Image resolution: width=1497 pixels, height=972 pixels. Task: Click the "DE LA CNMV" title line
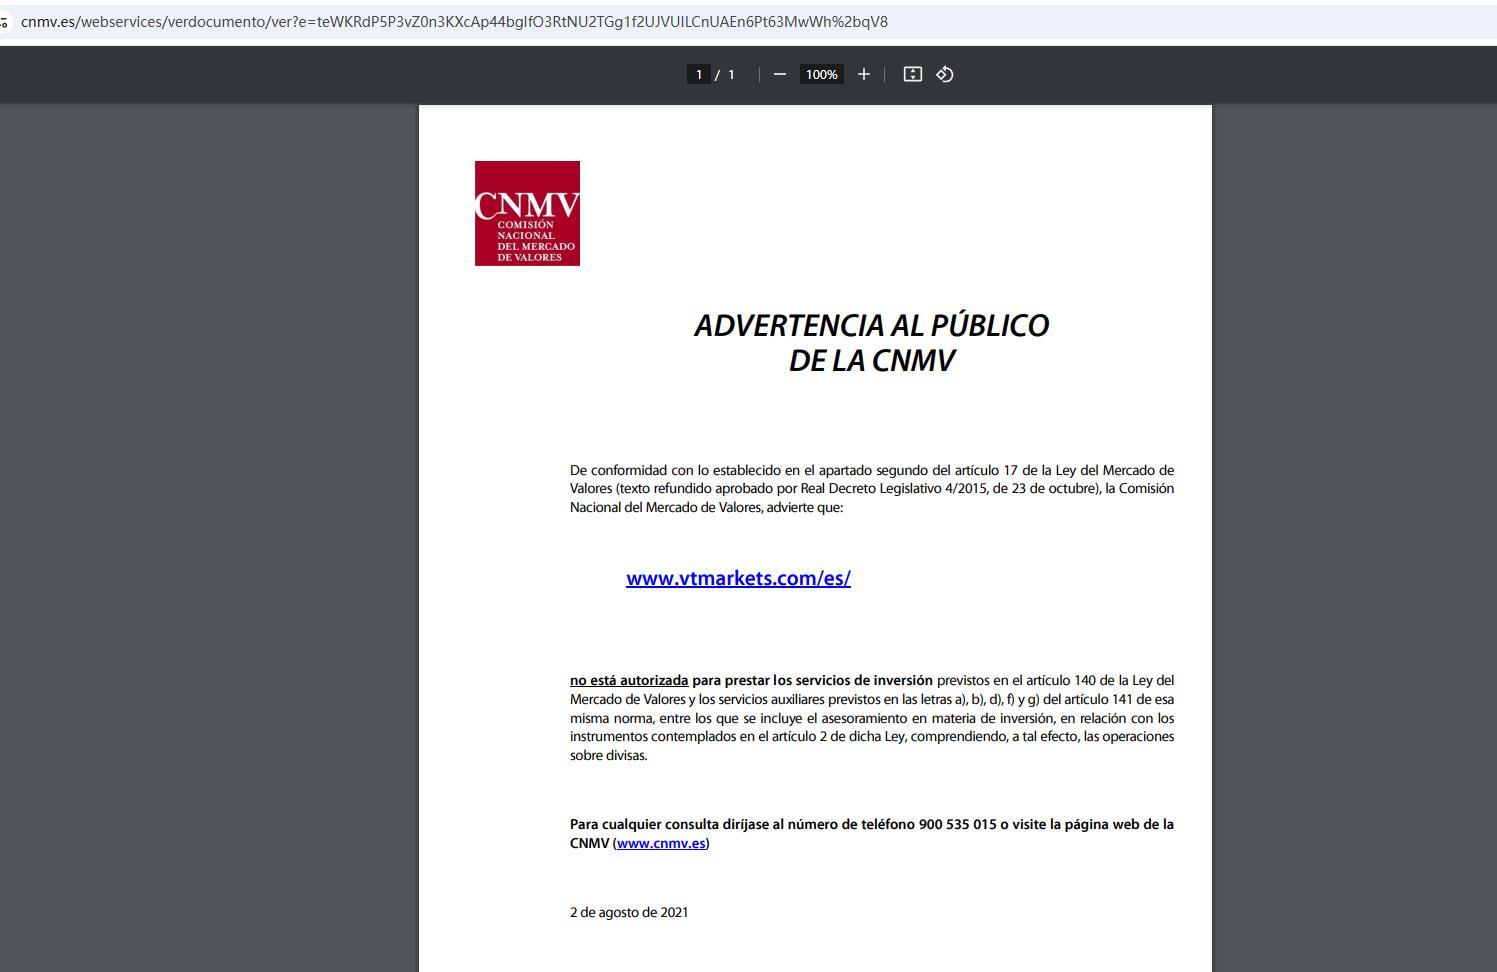(x=871, y=361)
